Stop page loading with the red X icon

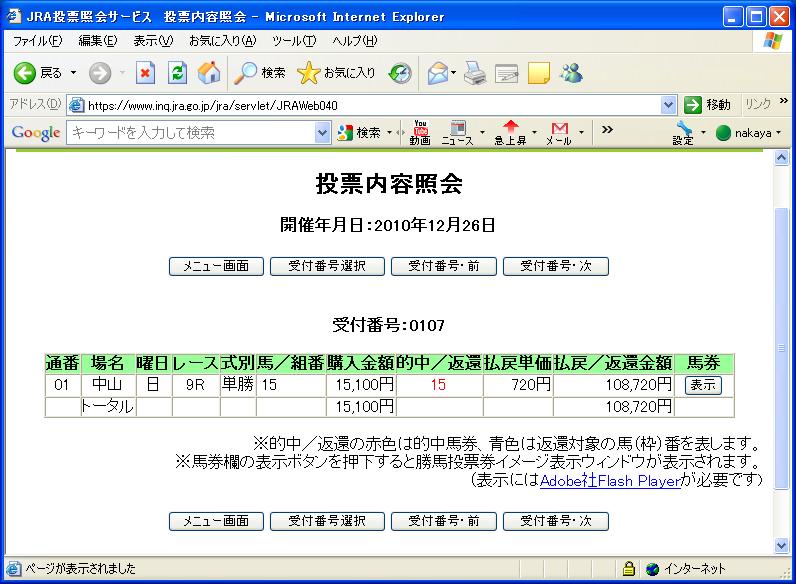145,73
